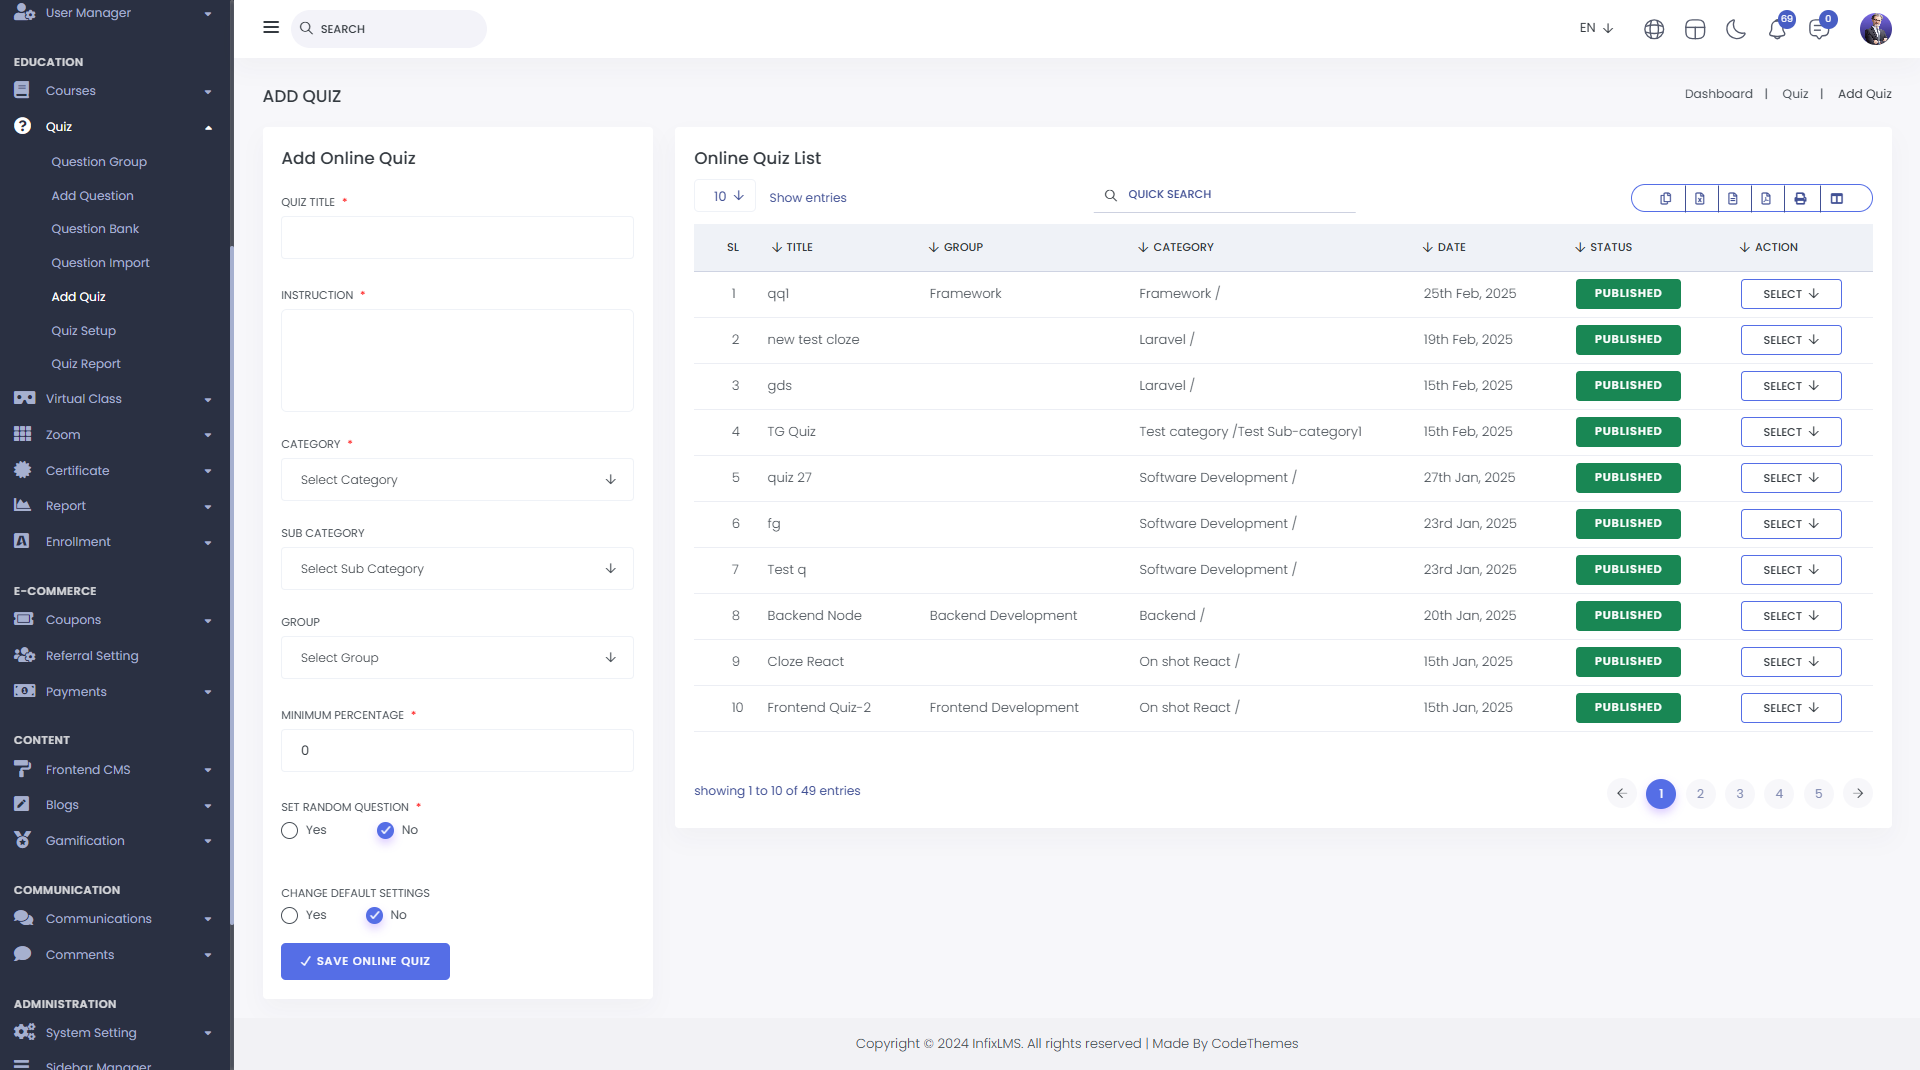The width and height of the screenshot is (1920, 1070).
Task: Go to Dashboard breadcrumb link
Action: coord(1718,94)
